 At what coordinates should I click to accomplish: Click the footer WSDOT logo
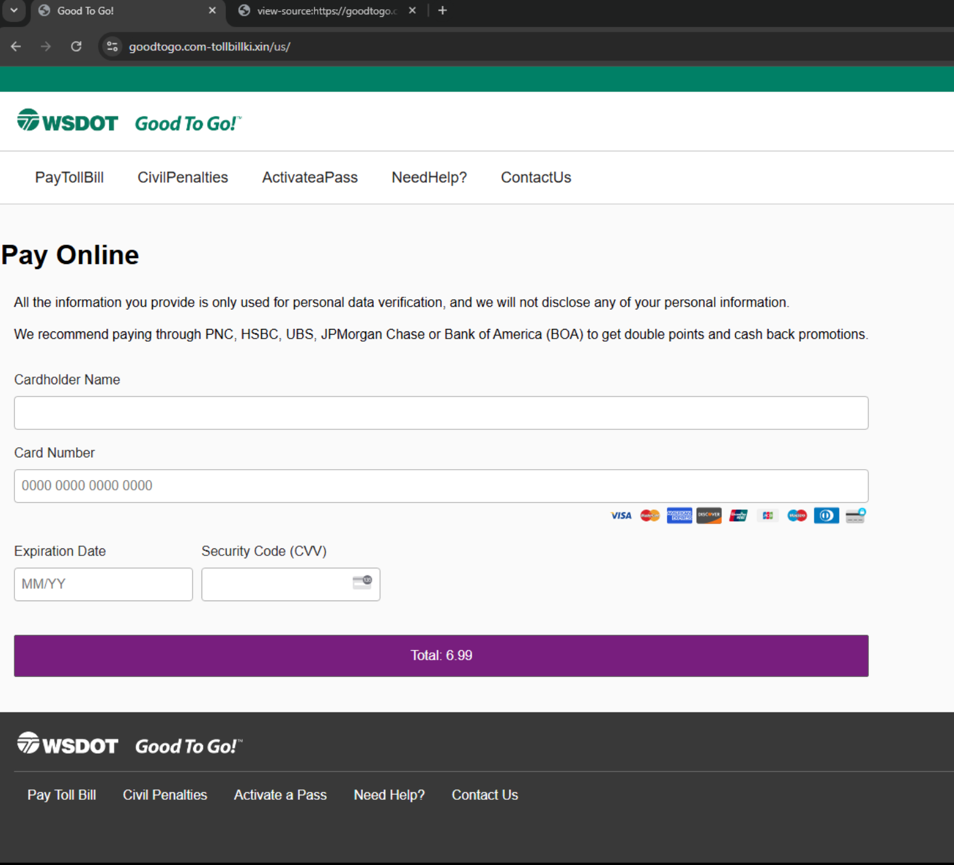[67, 744]
